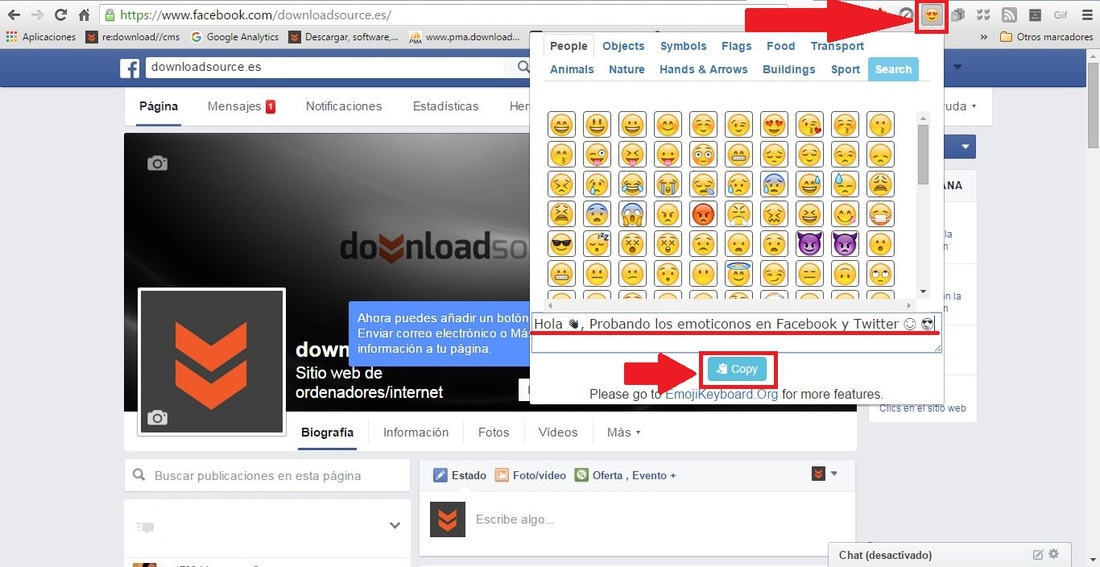Switch to Buildings emoji tab
Screen dimensions: 1100x567
[789, 69]
